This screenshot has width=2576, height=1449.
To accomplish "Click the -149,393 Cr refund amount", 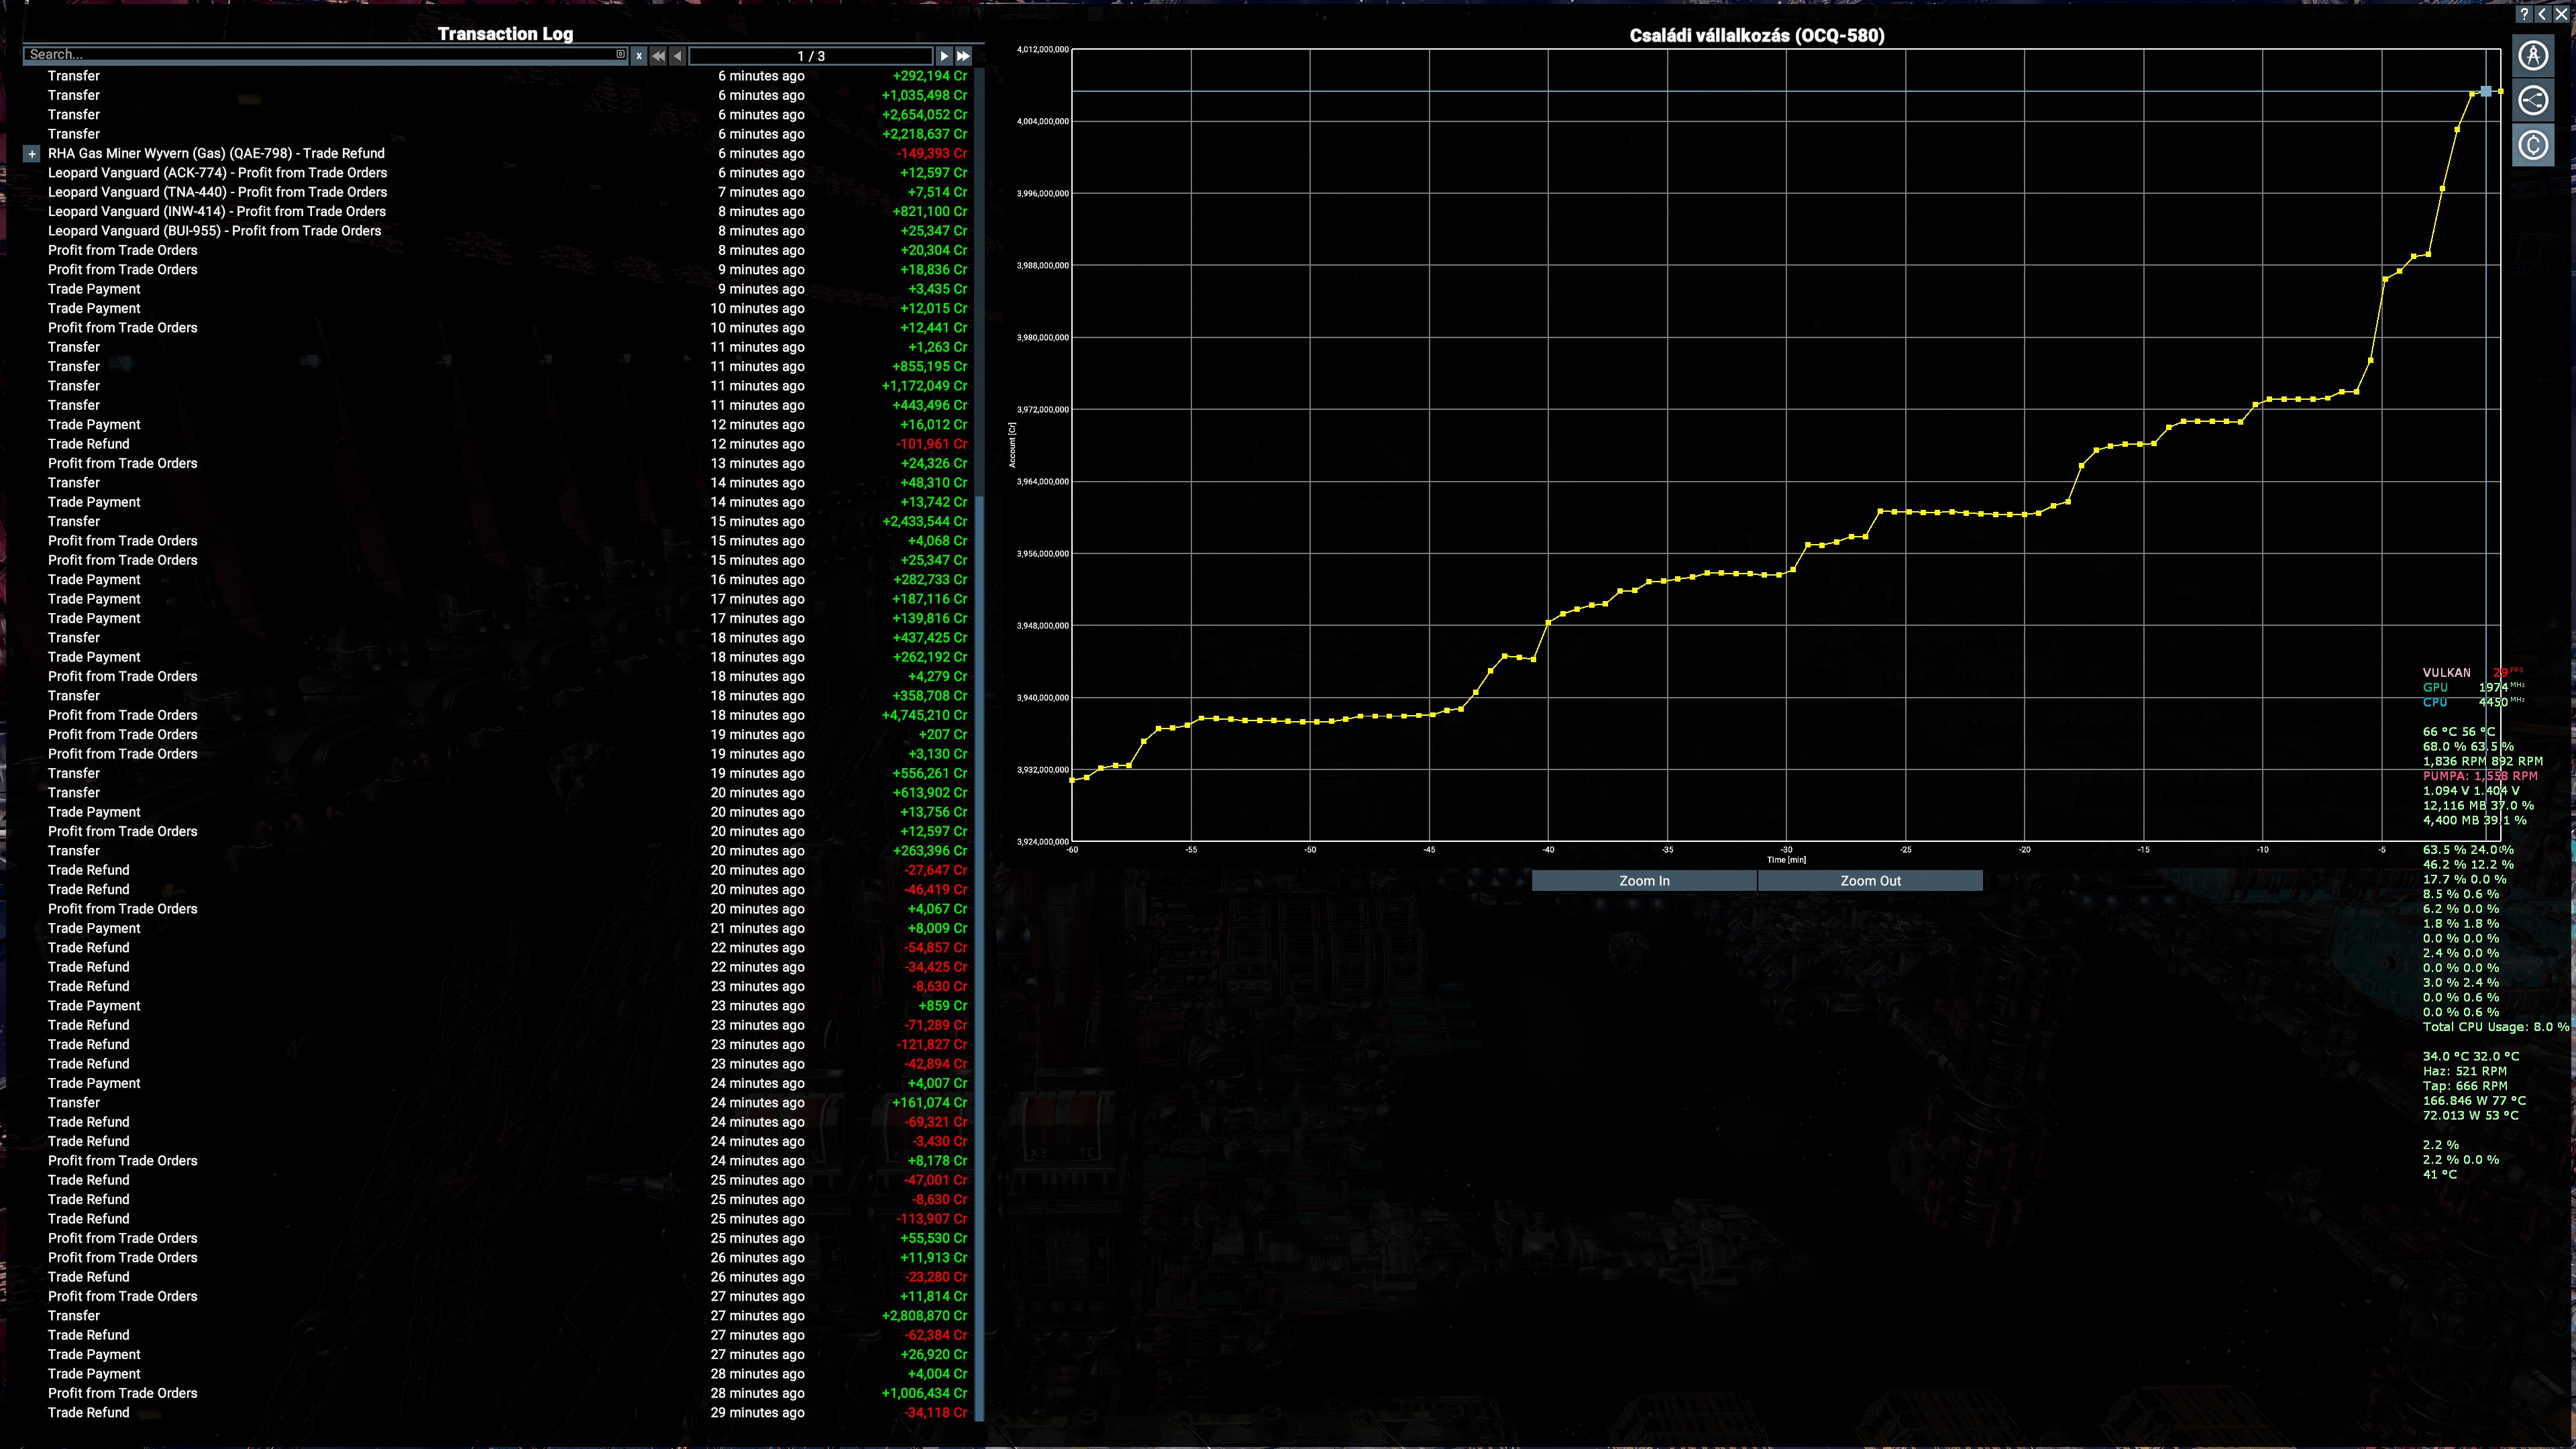I will coord(932,154).
